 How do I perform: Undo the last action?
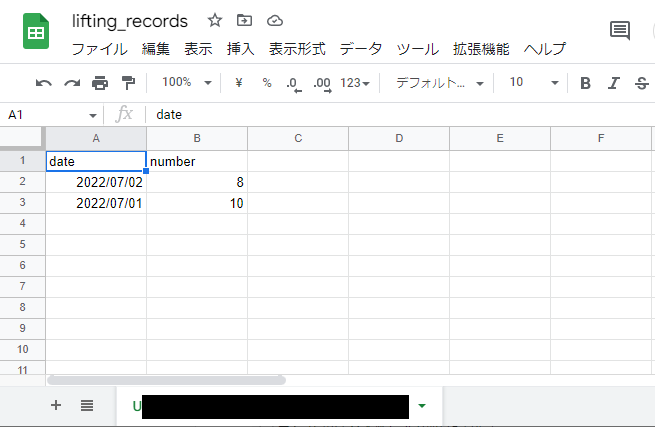(x=43, y=83)
